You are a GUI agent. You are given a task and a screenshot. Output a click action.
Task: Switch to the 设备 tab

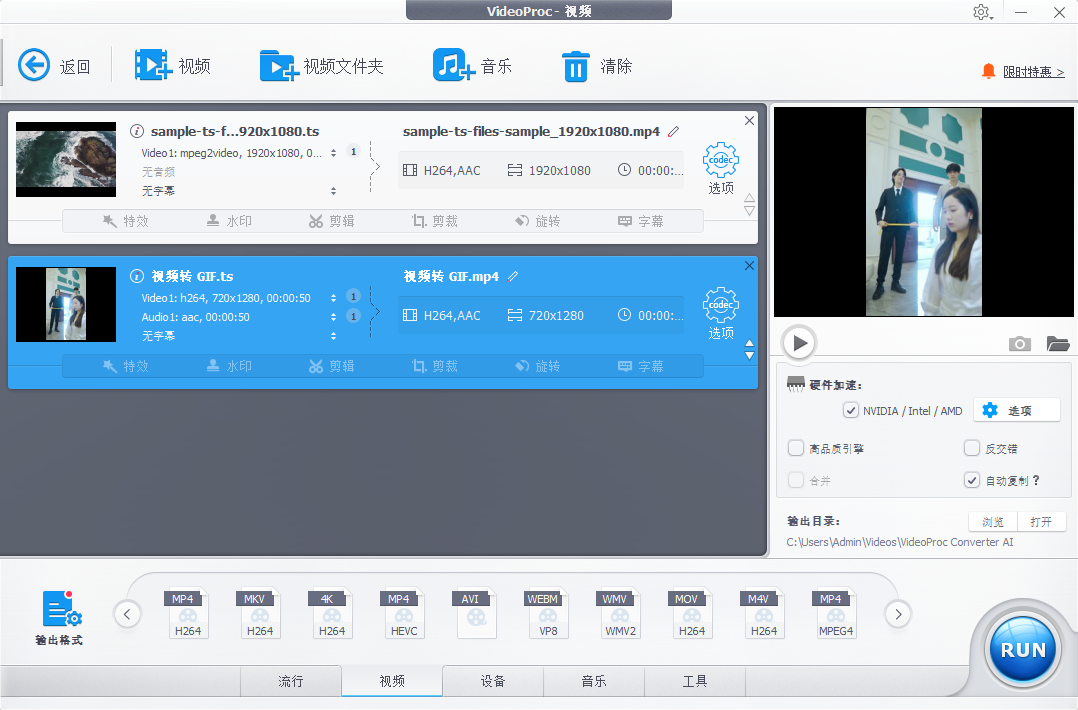[492, 681]
